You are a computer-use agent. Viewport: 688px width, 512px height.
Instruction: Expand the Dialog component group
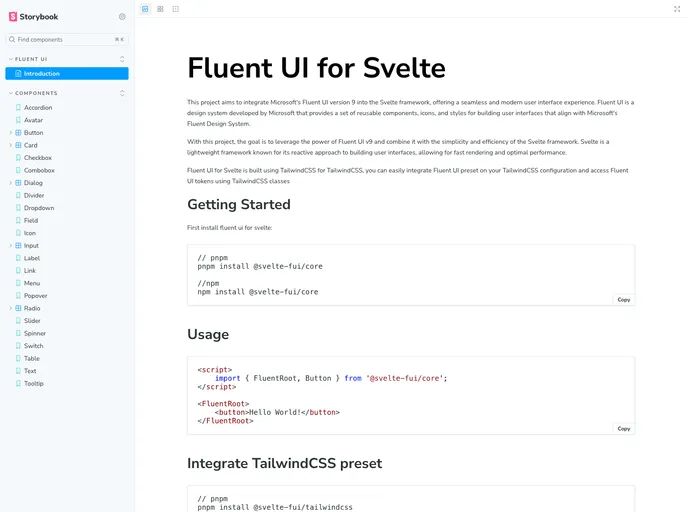[x=11, y=183]
